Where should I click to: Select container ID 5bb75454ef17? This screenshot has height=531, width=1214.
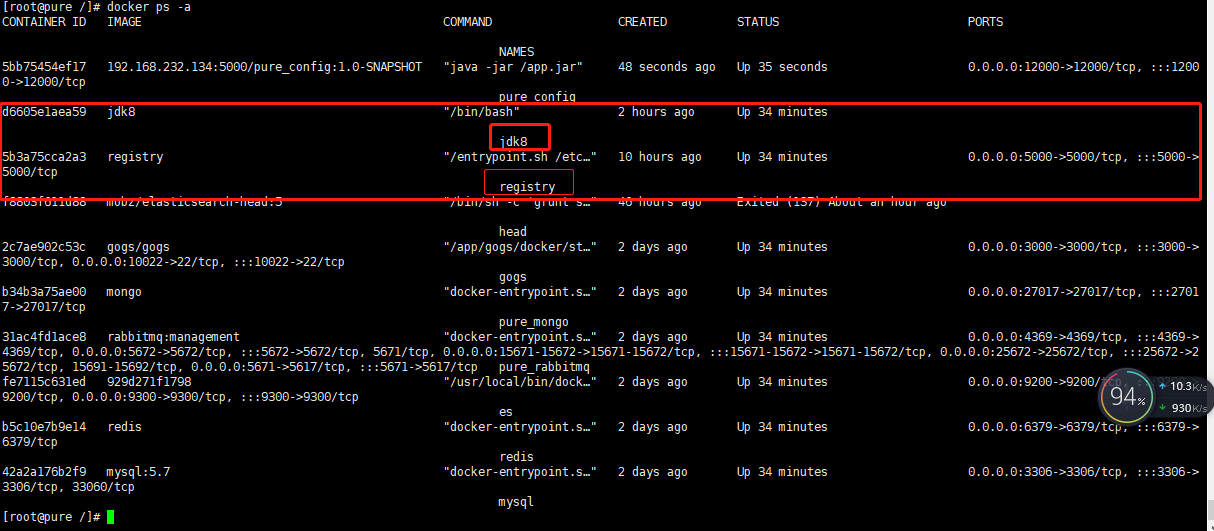click(x=44, y=67)
